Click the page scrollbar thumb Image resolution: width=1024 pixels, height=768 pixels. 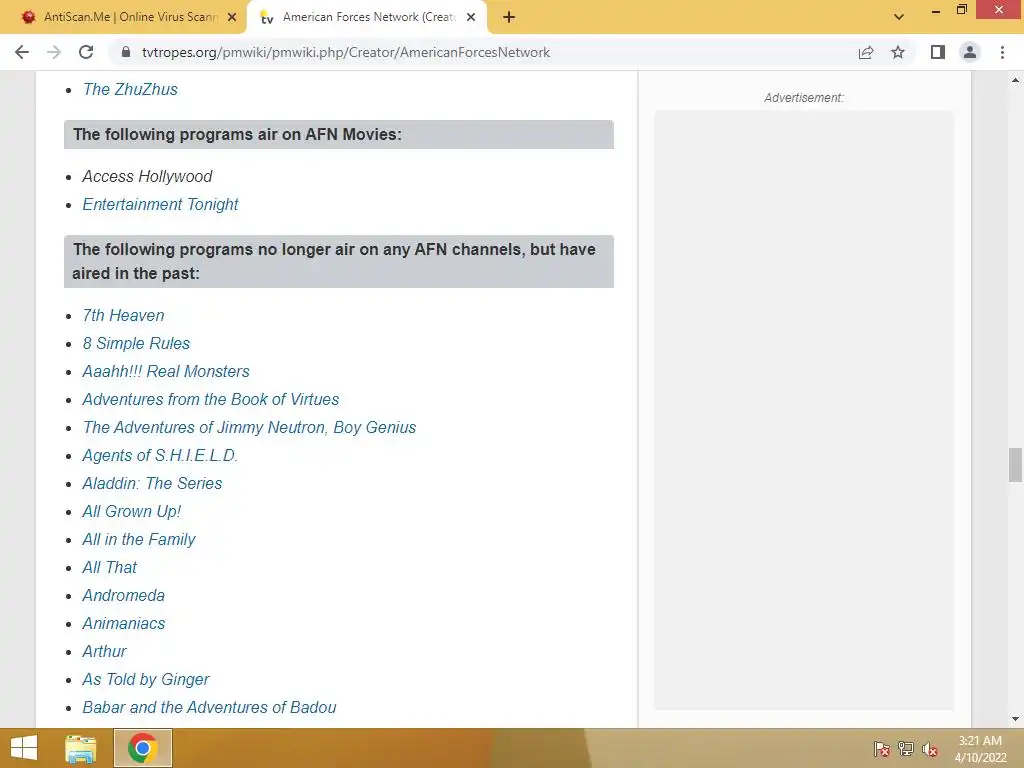1015,465
